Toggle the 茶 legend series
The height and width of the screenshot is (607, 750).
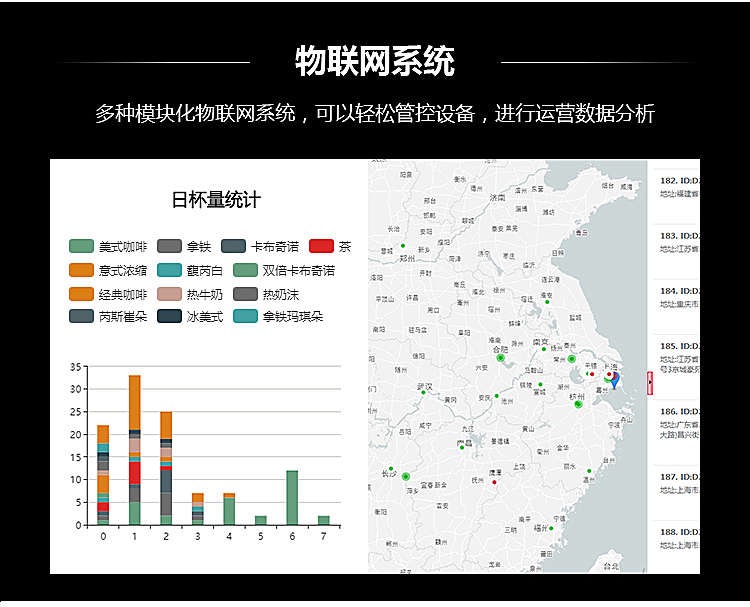330,246
